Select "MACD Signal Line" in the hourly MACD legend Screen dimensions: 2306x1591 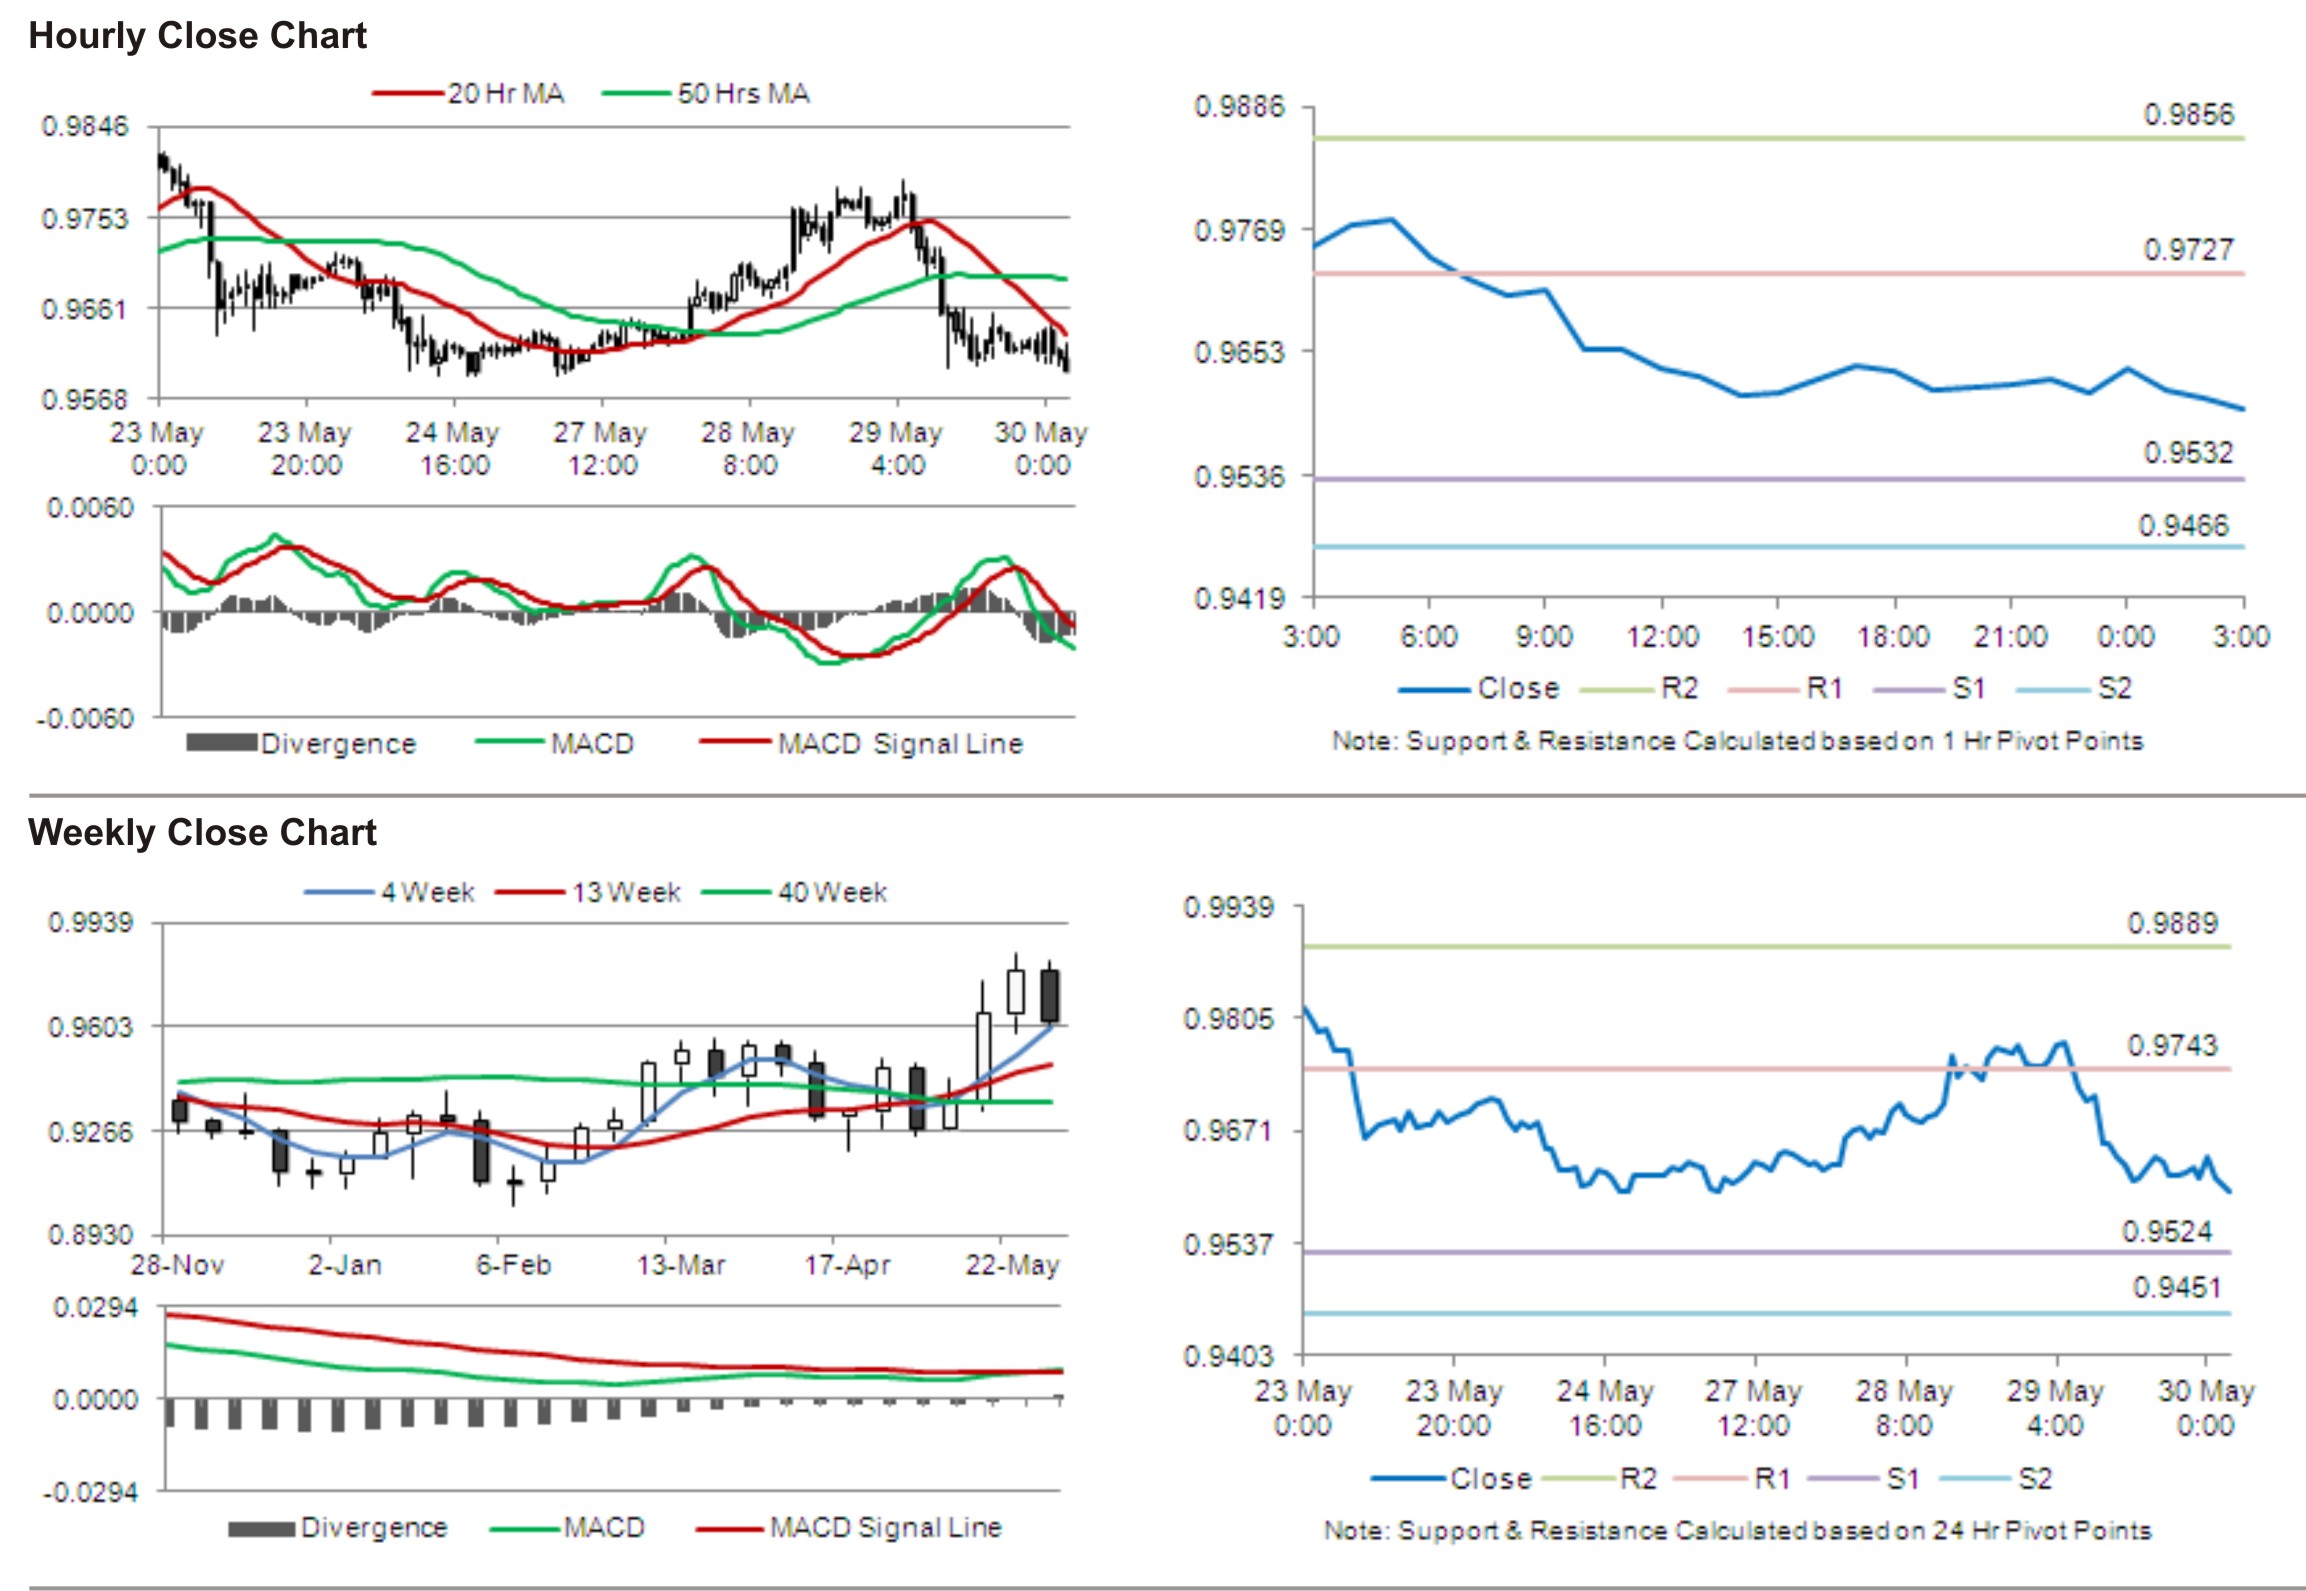[x=900, y=744]
